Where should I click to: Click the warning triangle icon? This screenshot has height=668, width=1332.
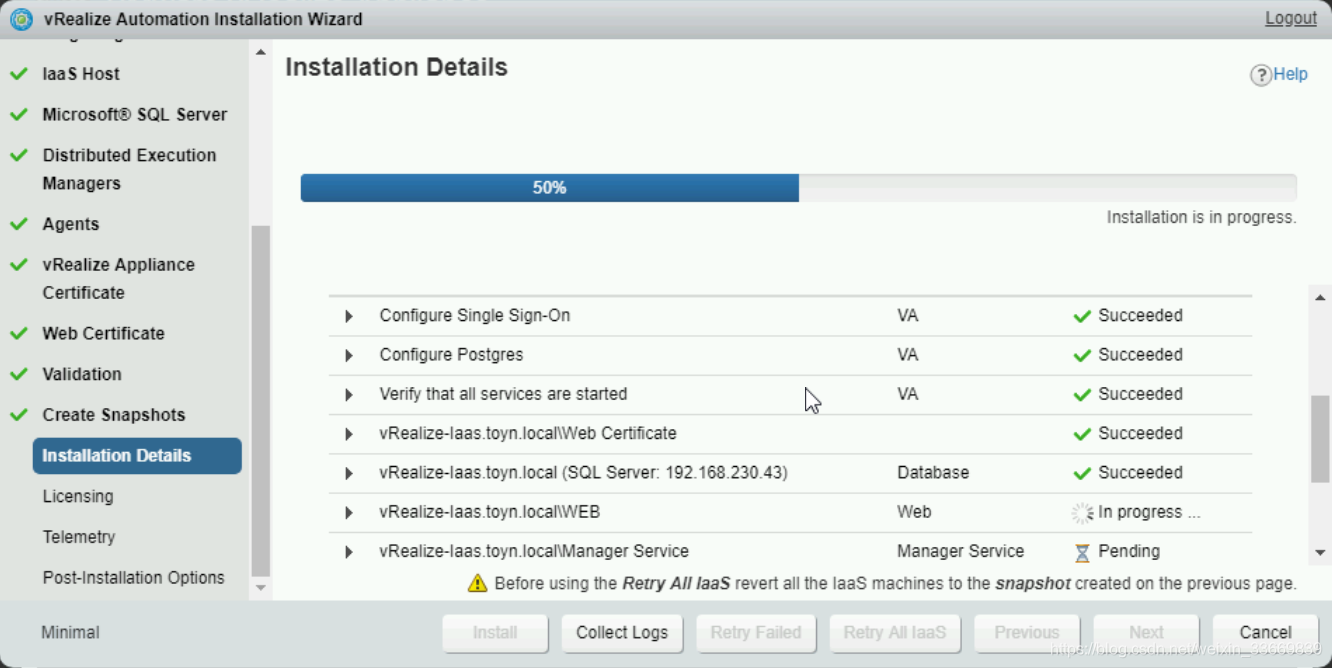[x=478, y=583]
